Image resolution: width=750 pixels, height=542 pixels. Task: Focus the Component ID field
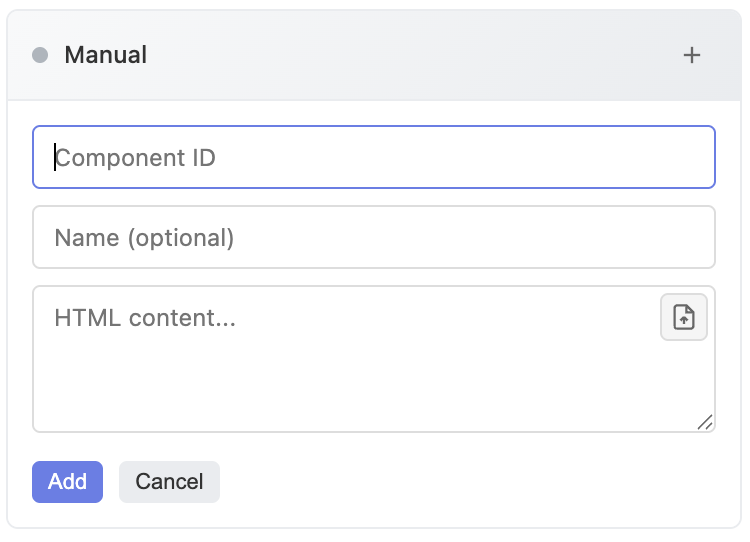click(374, 157)
